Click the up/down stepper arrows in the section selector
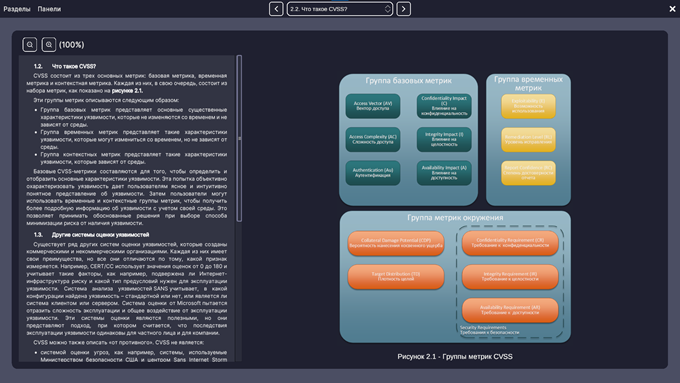Screen dimensions: 680x383 [387, 9]
